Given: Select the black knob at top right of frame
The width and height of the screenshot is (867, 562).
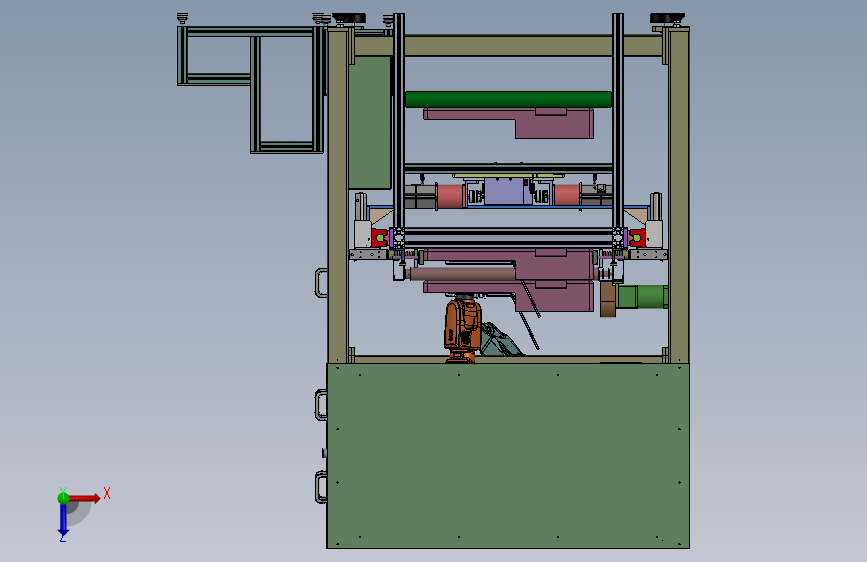Looking at the screenshot, I should 667,19.
